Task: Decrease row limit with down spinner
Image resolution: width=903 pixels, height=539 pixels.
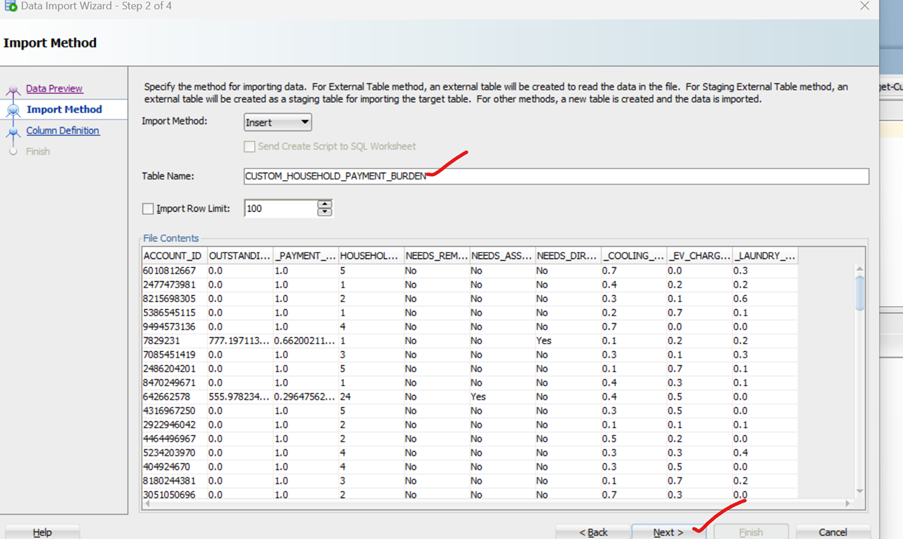Action: coord(325,212)
